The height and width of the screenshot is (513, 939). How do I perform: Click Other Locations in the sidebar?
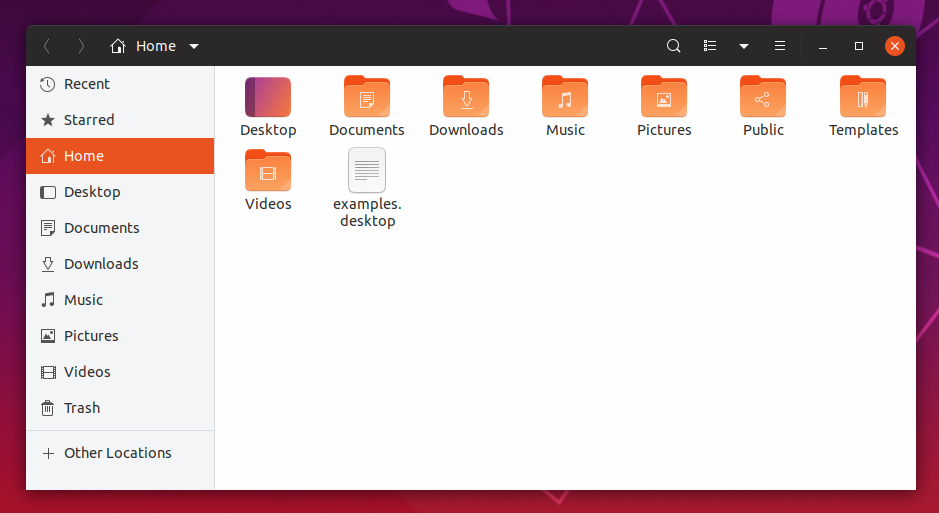click(117, 453)
